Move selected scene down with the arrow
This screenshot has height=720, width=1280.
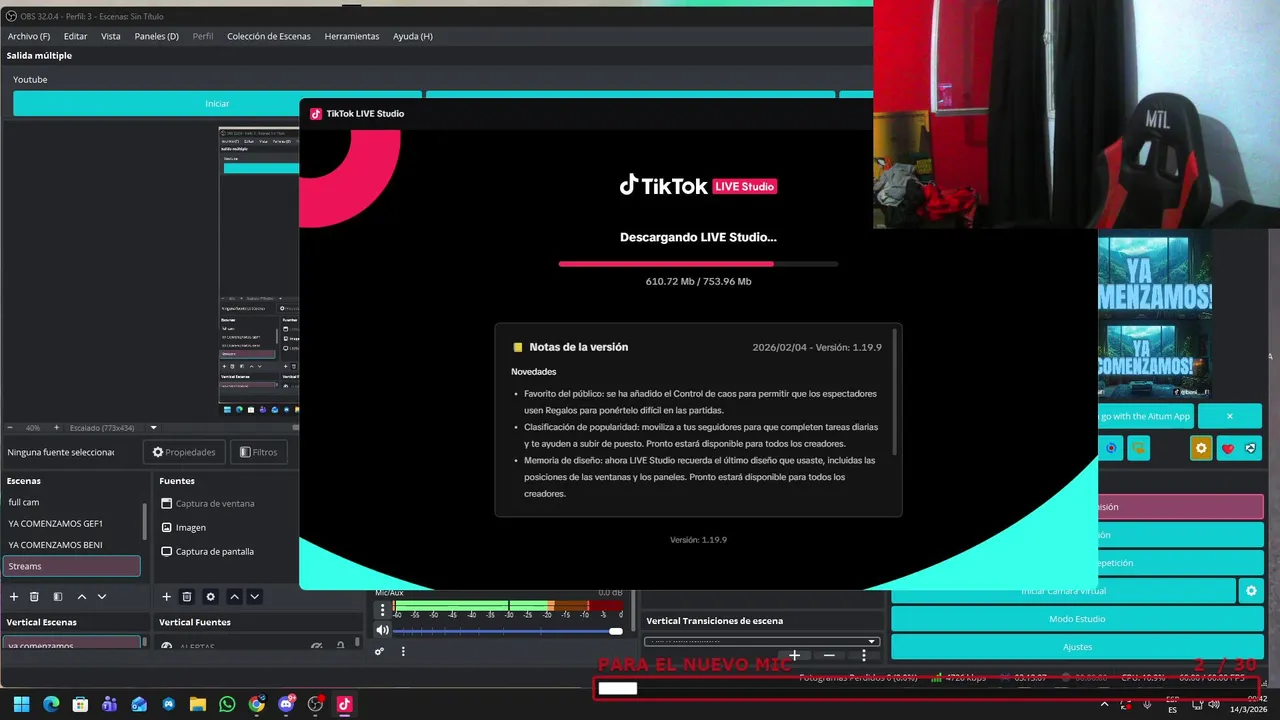pyautogui.click(x=102, y=597)
